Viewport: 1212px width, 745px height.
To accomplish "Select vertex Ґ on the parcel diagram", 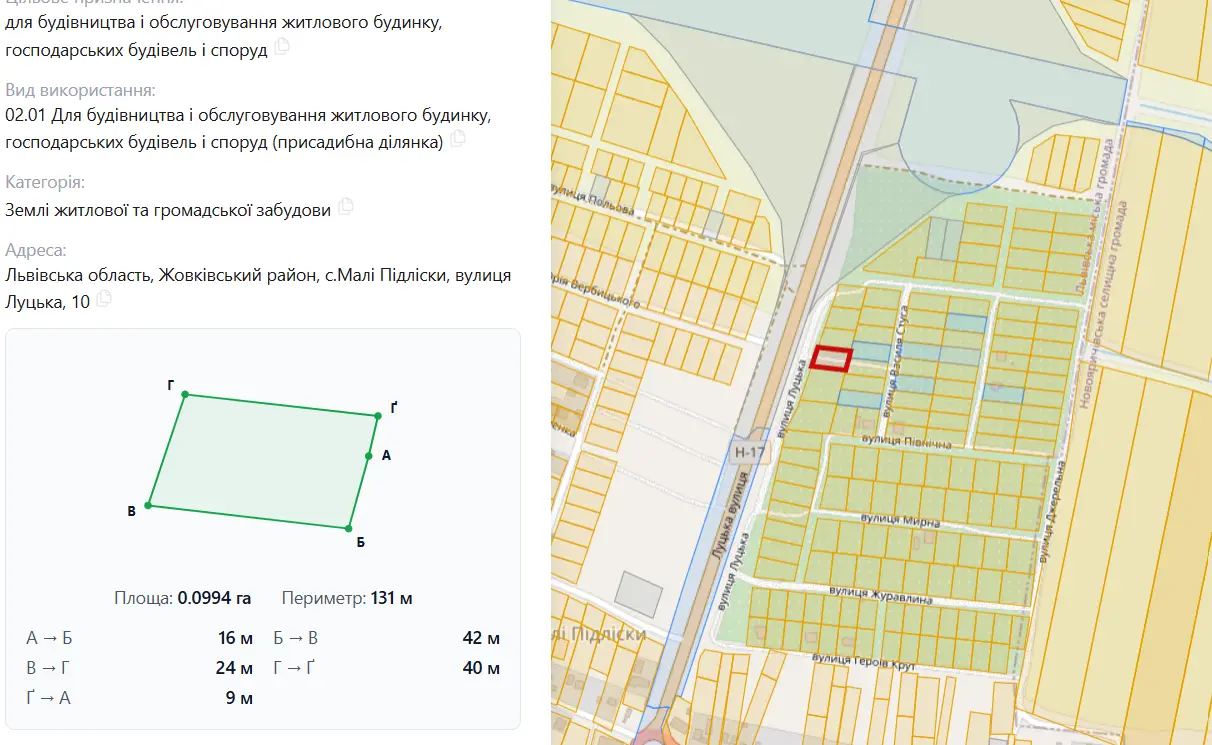I will click(378, 416).
